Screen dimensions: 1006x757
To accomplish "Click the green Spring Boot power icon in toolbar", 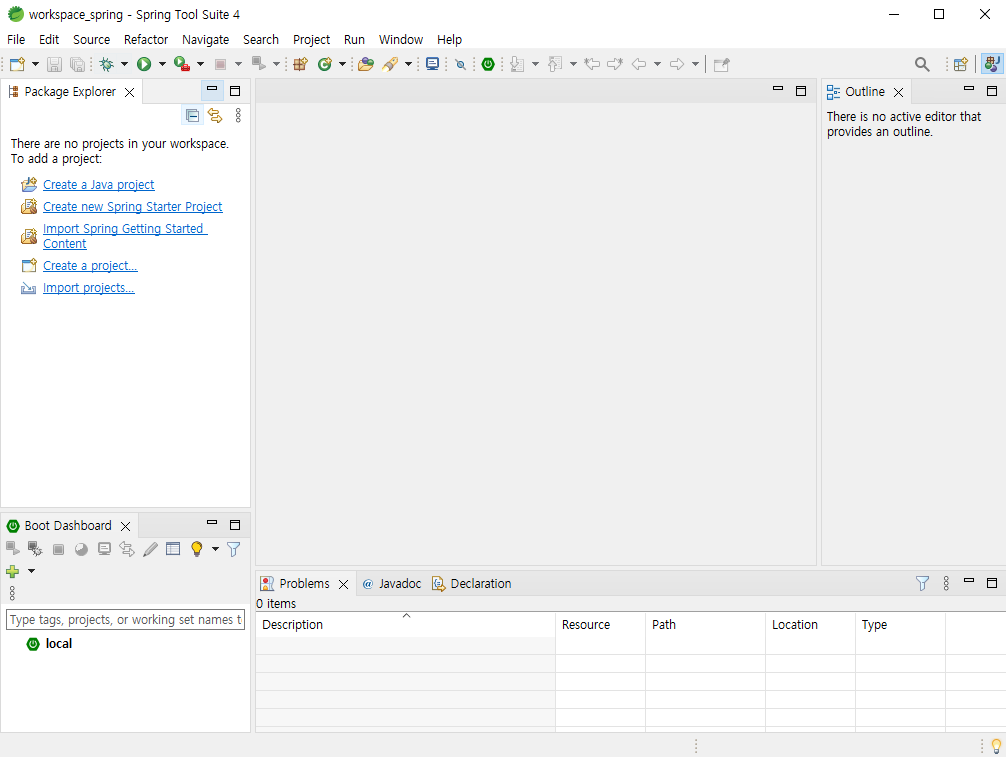I will [x=488, y=64].
